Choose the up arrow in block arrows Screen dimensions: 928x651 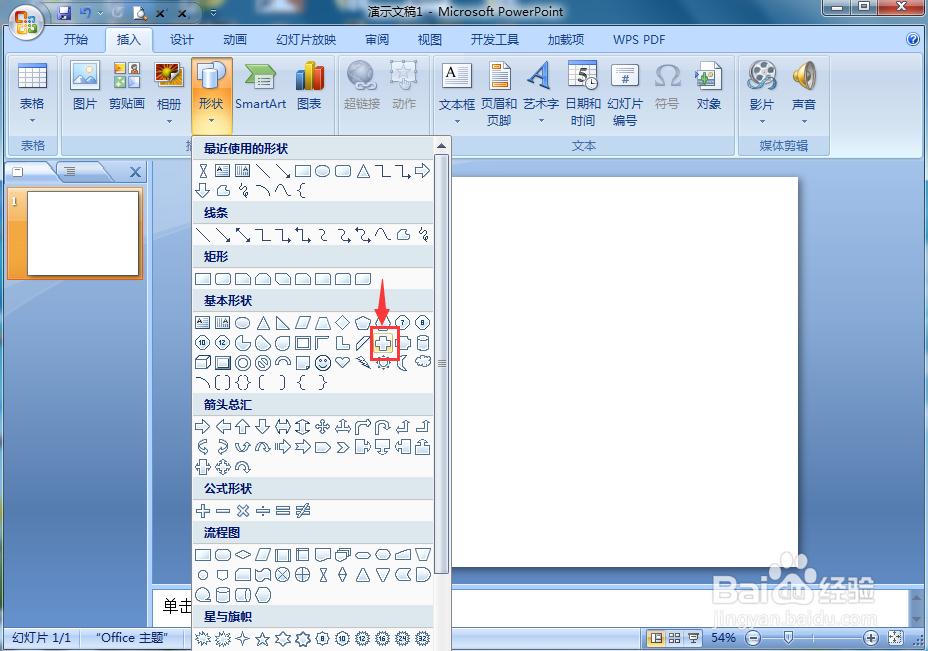coord(243,427)
